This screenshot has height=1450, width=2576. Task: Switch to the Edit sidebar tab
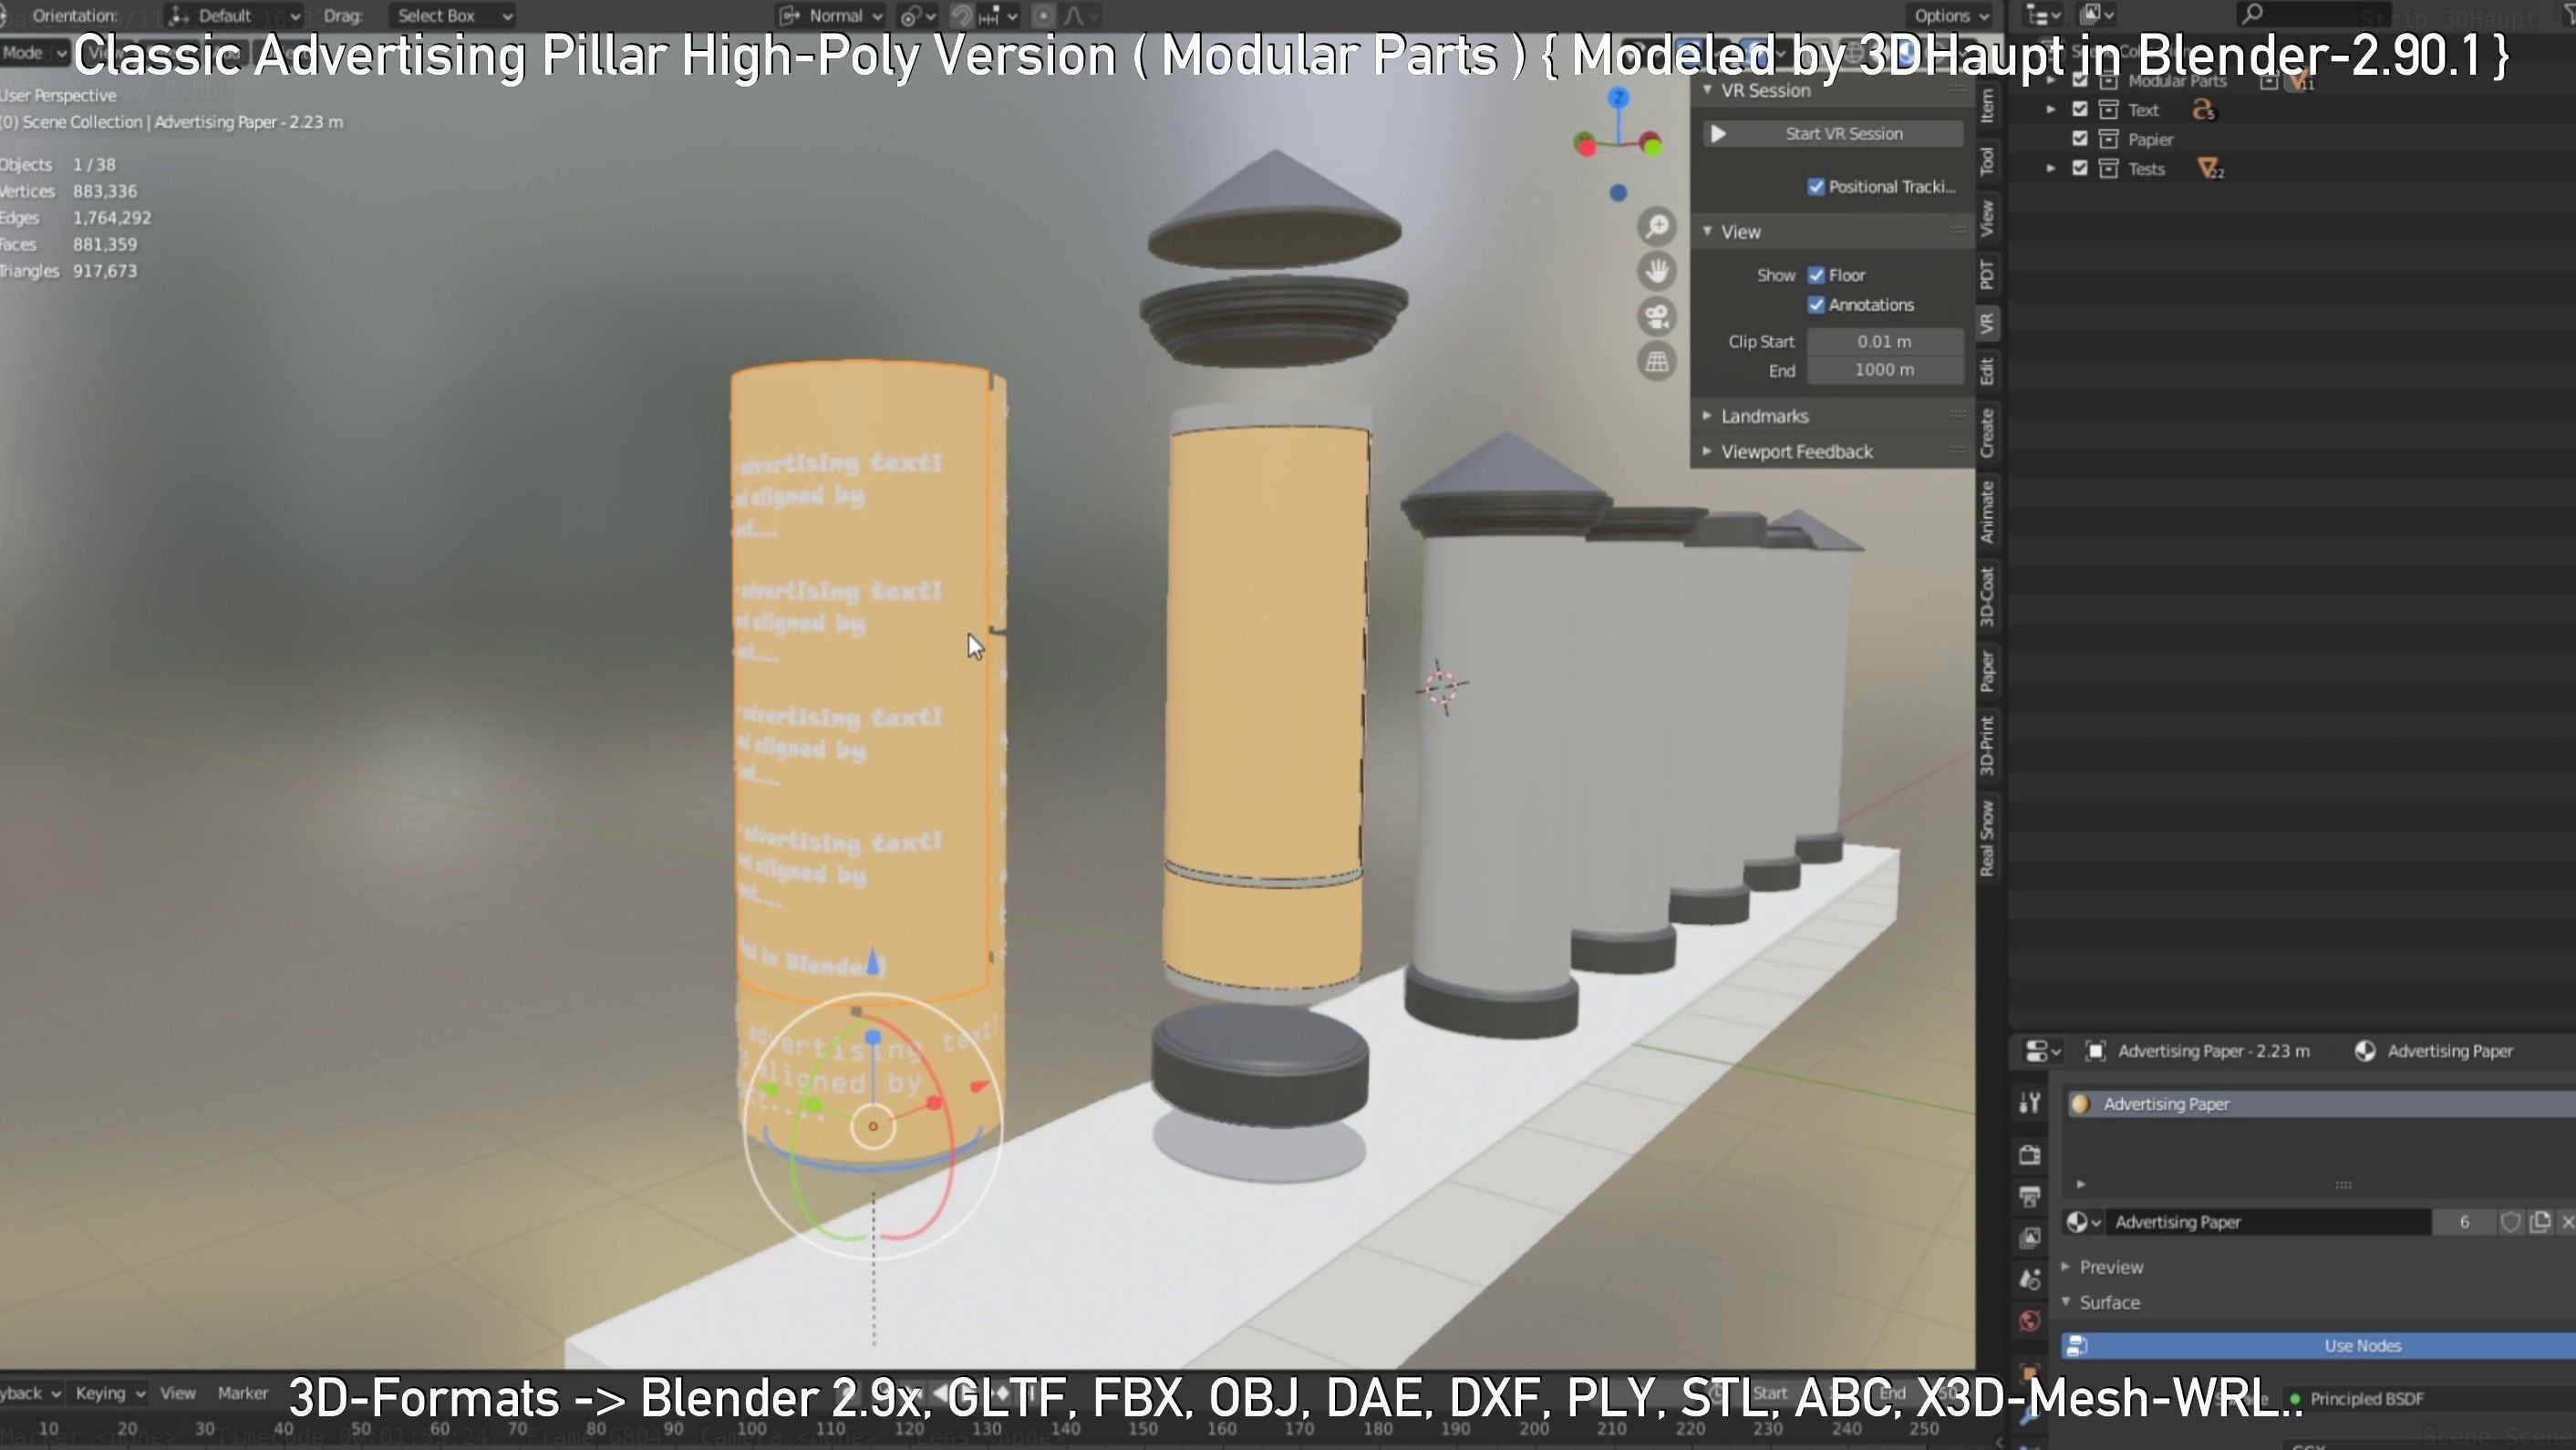click(1988, 371)
